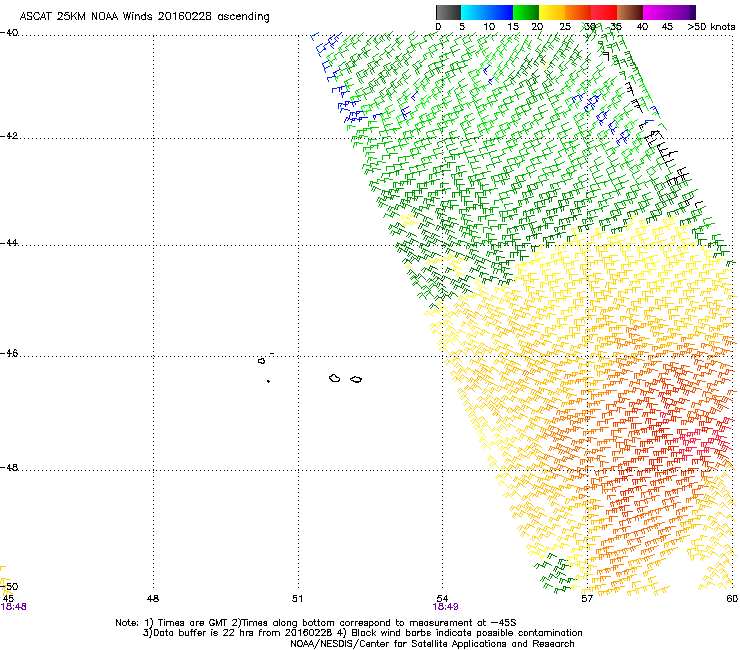The height and width of the screenshot is (650, 740).
Task: Click the legend value 10 label
Action: coord(489,27)
